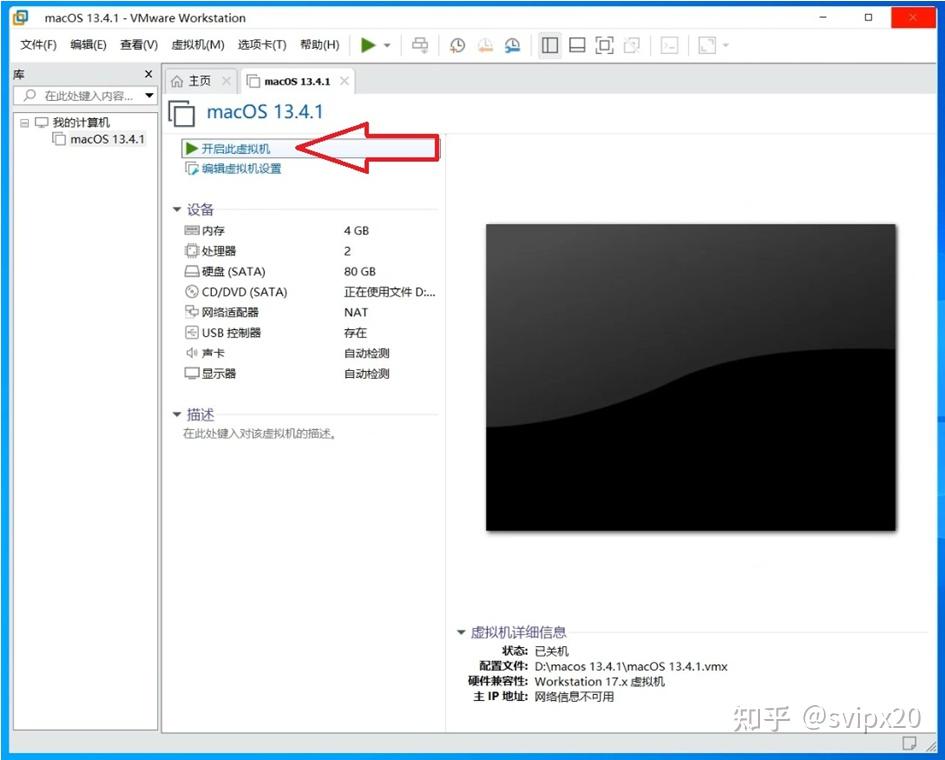Click the speaker icon beside 声卡
Screen dimensions: 945x760
(x=192, y=353)
